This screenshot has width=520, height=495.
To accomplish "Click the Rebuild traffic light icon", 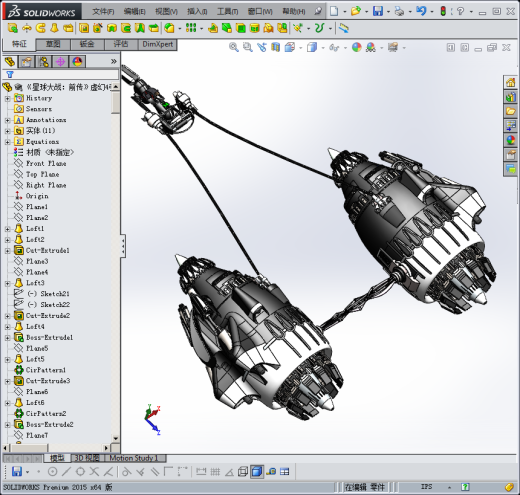I will coord(443,11).
